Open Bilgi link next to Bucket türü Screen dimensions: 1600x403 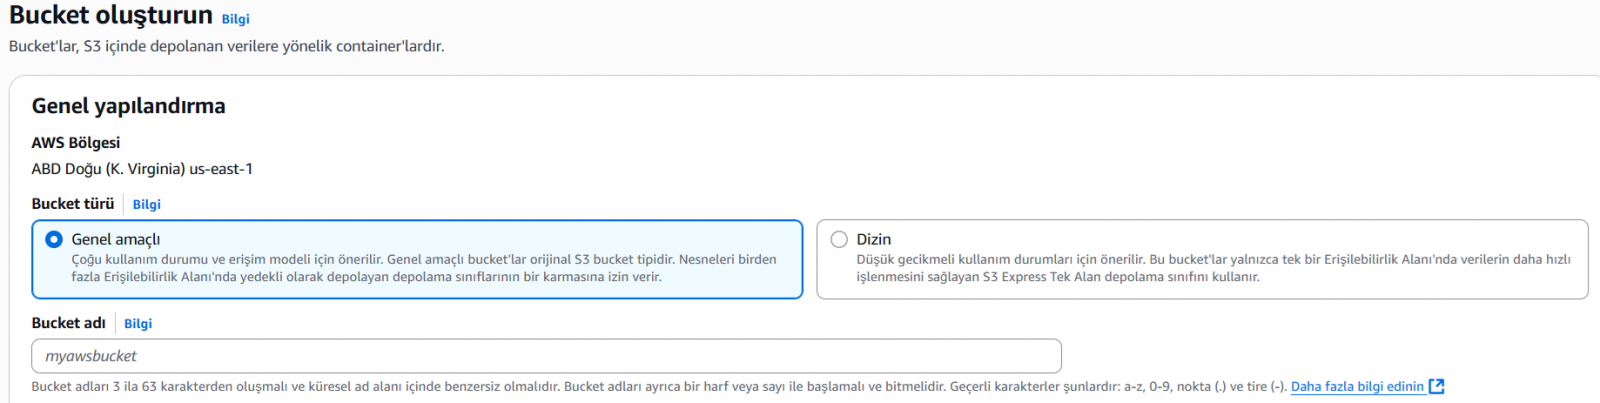146,204
